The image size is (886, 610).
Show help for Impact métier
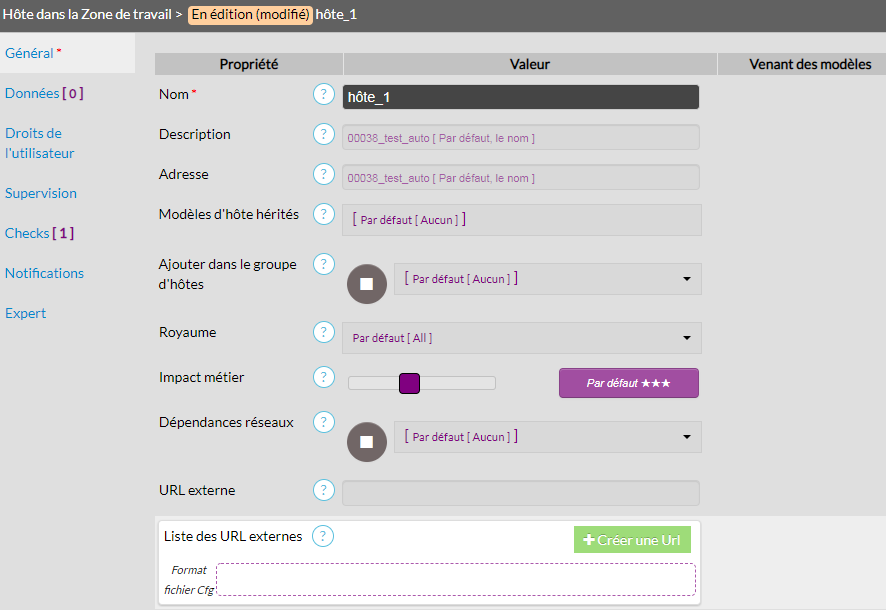pos(323,378)
